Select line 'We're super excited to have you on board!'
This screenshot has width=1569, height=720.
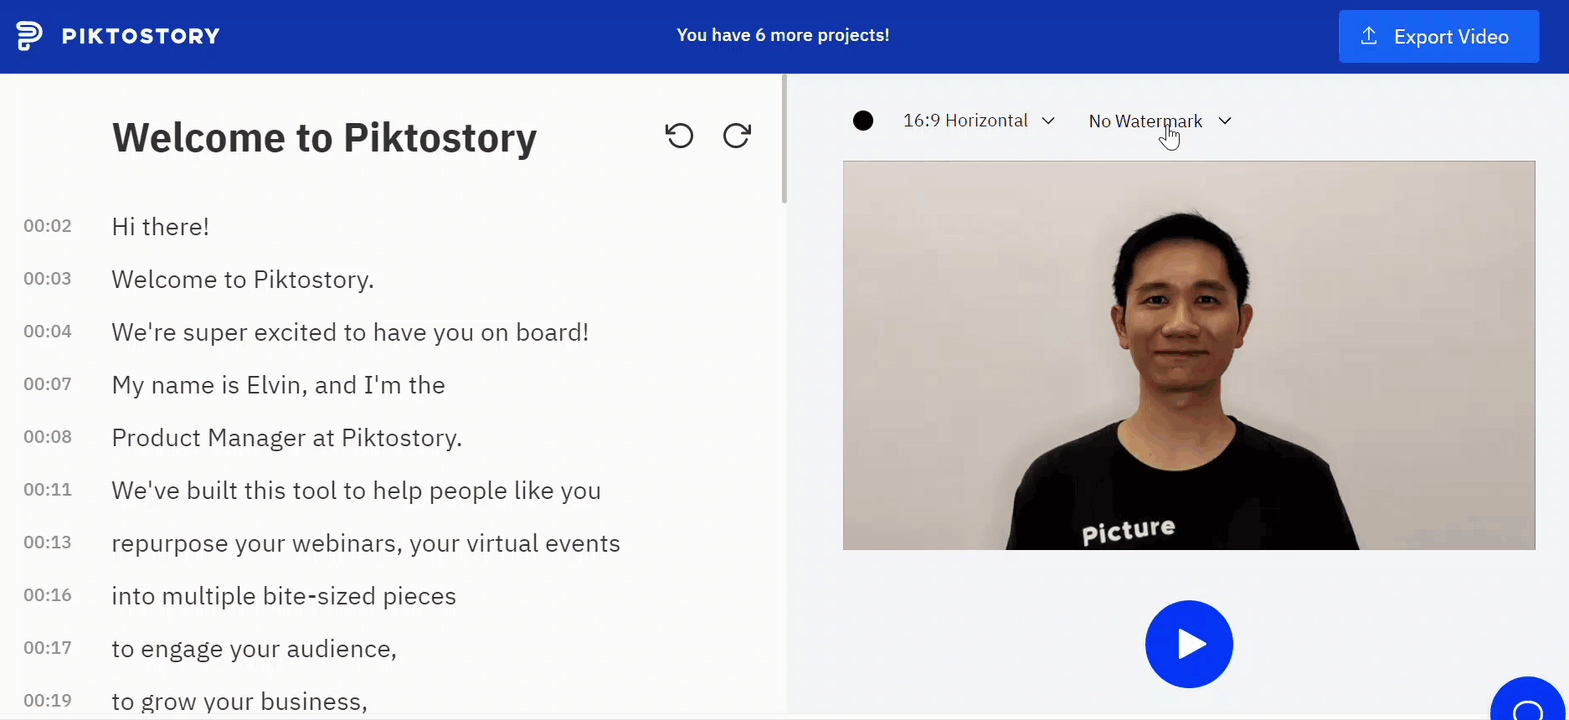click(350, 332)
